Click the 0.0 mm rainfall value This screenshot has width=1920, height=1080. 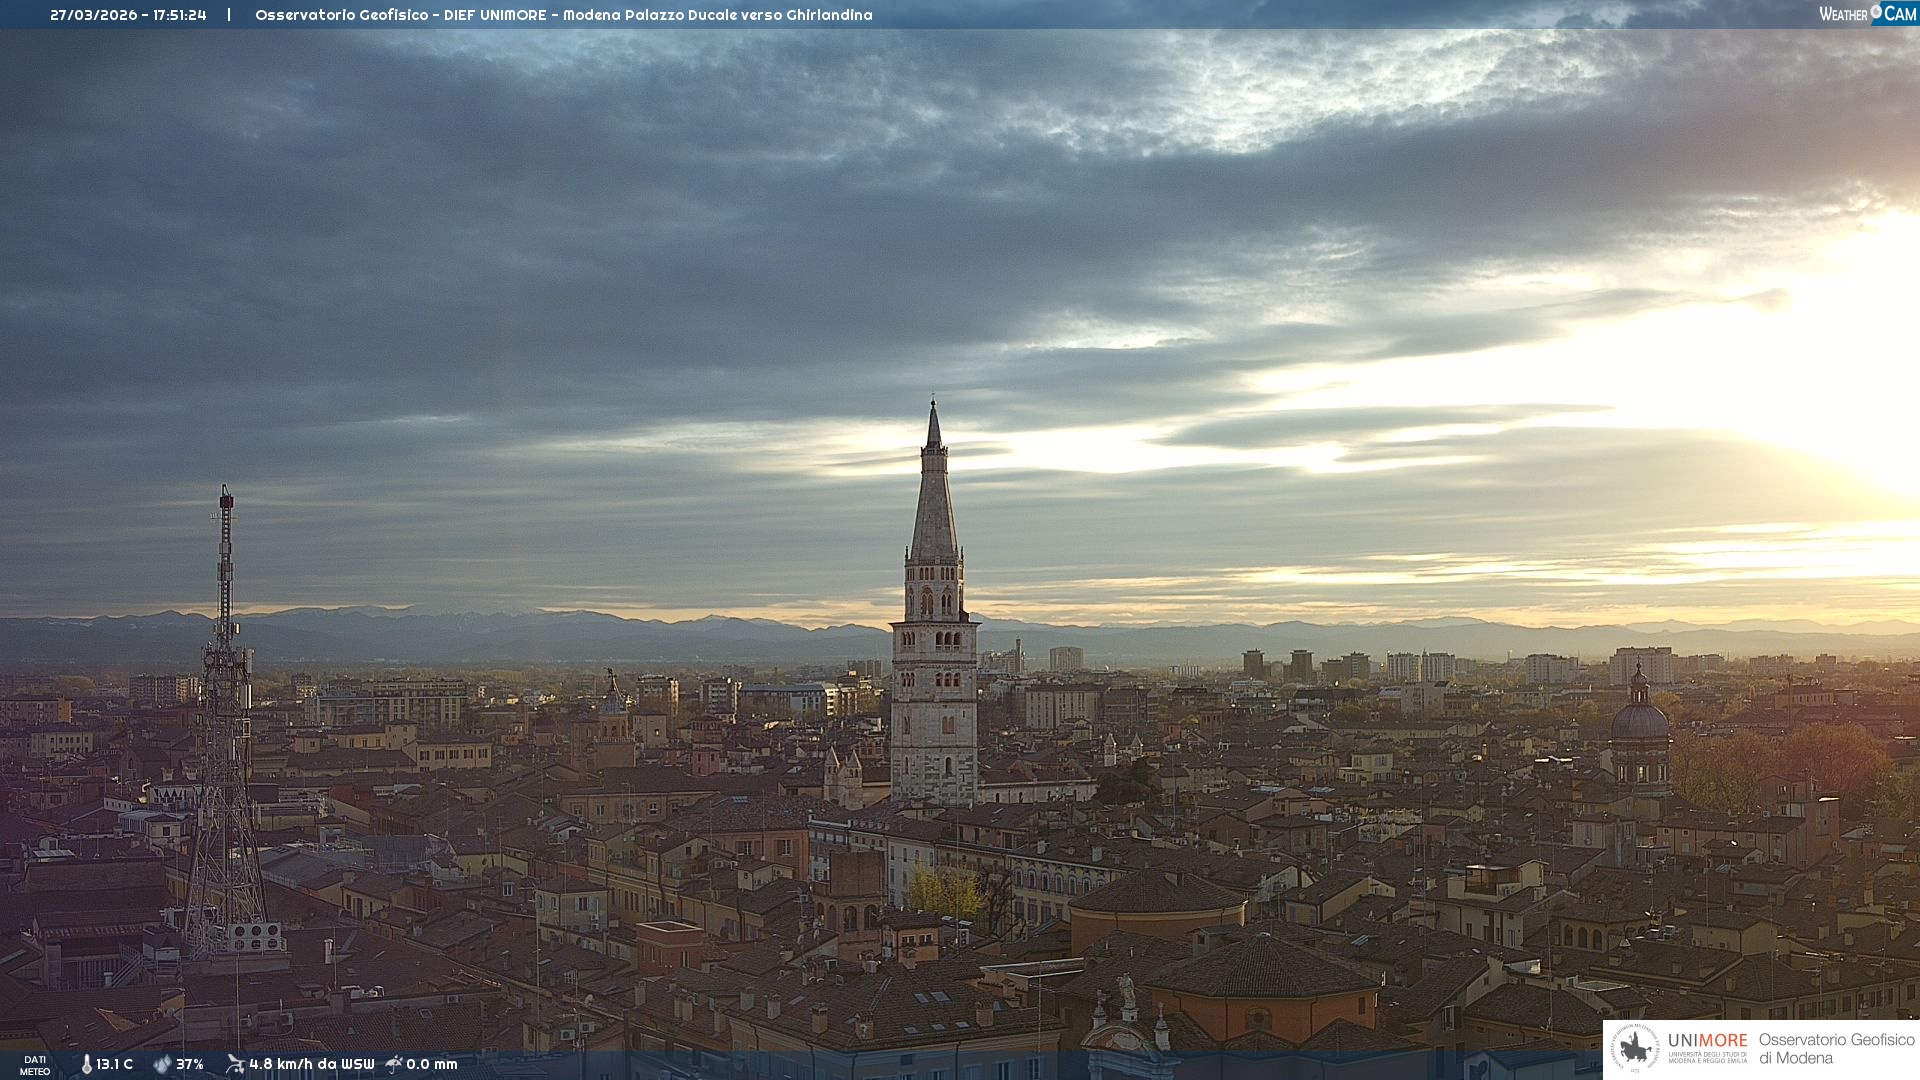pos(432,1065)
